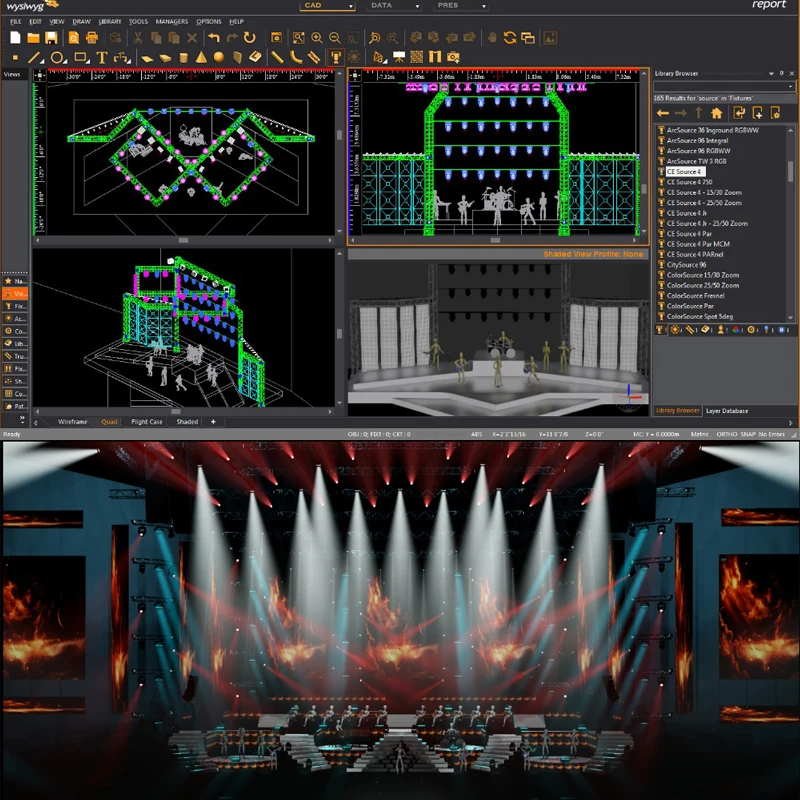Viewport: 800px width, 800px height.
Task: Click the Pan hand tool icon
Action: tap(492, 38)
